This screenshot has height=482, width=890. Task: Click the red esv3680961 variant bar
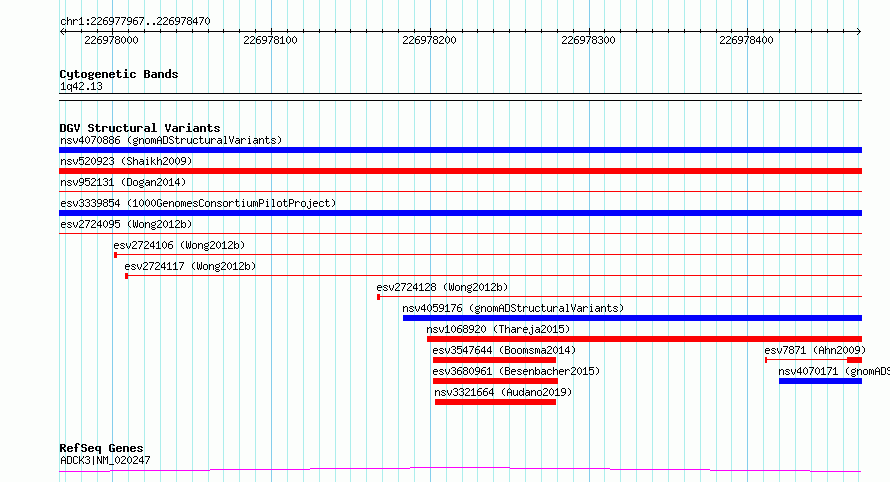(496, 381)
